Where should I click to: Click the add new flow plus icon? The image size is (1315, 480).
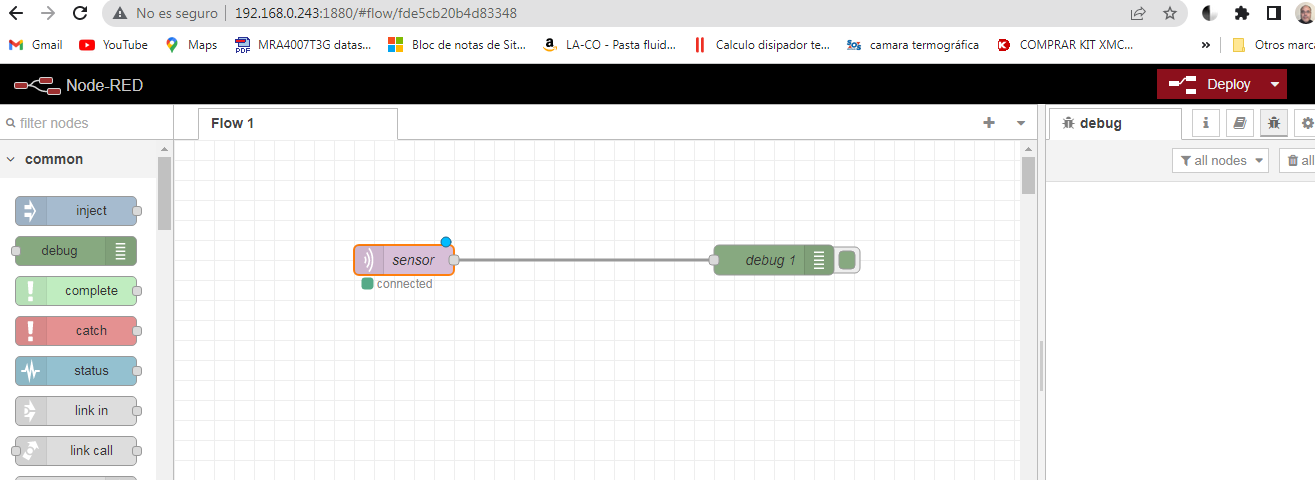click(989, 123)
